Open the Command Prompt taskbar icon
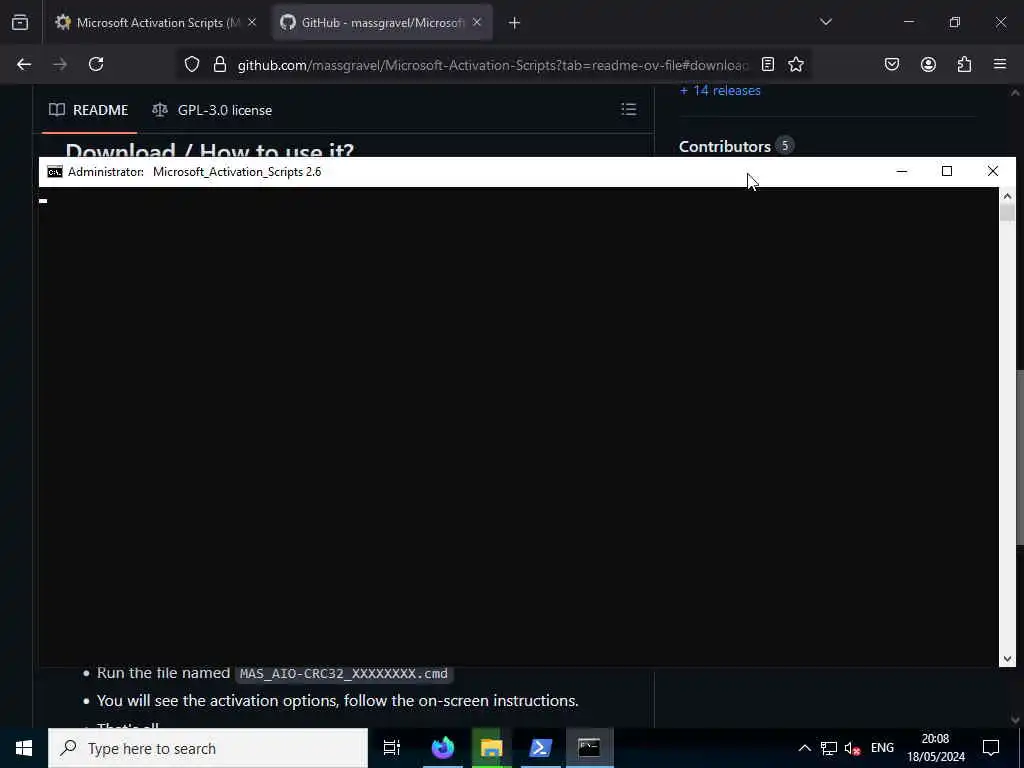The height and width of the screenshot is (768, 1024). click(589, 748)
